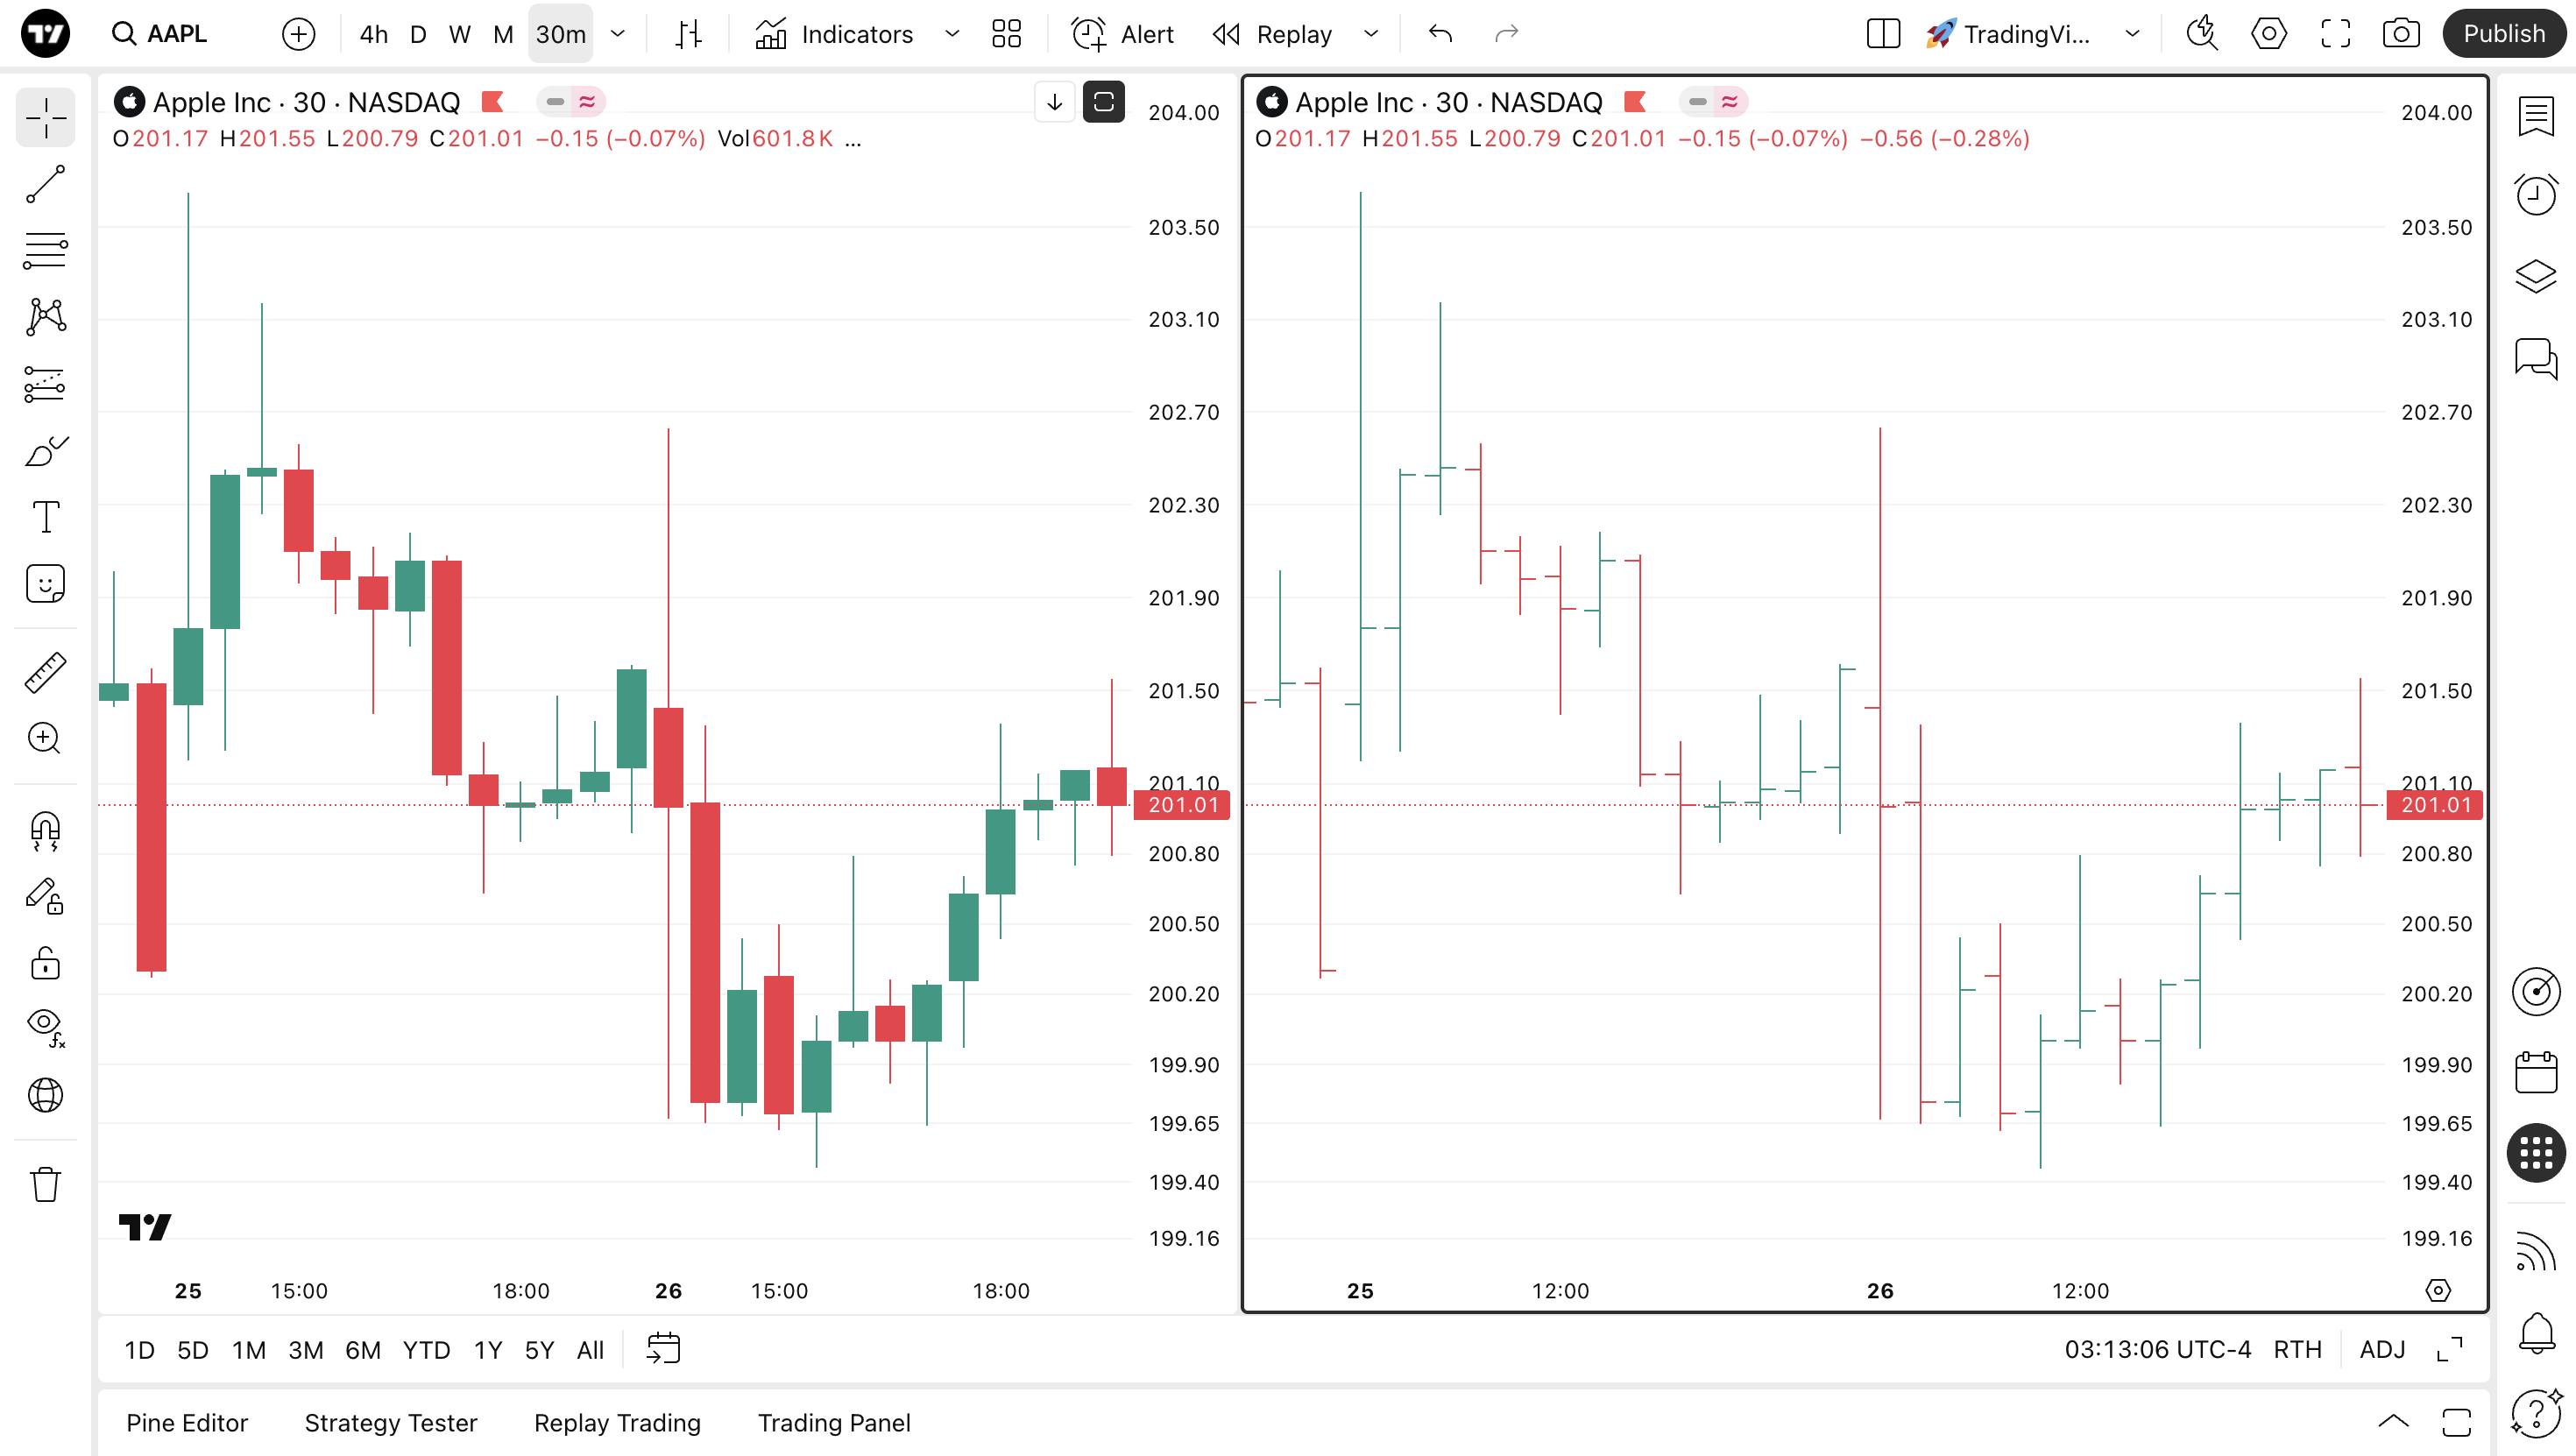The width and height of the screenshot is (2576, 1456).
Task: Switch to the Strategy Tester tab
Action: point(390,1422)
